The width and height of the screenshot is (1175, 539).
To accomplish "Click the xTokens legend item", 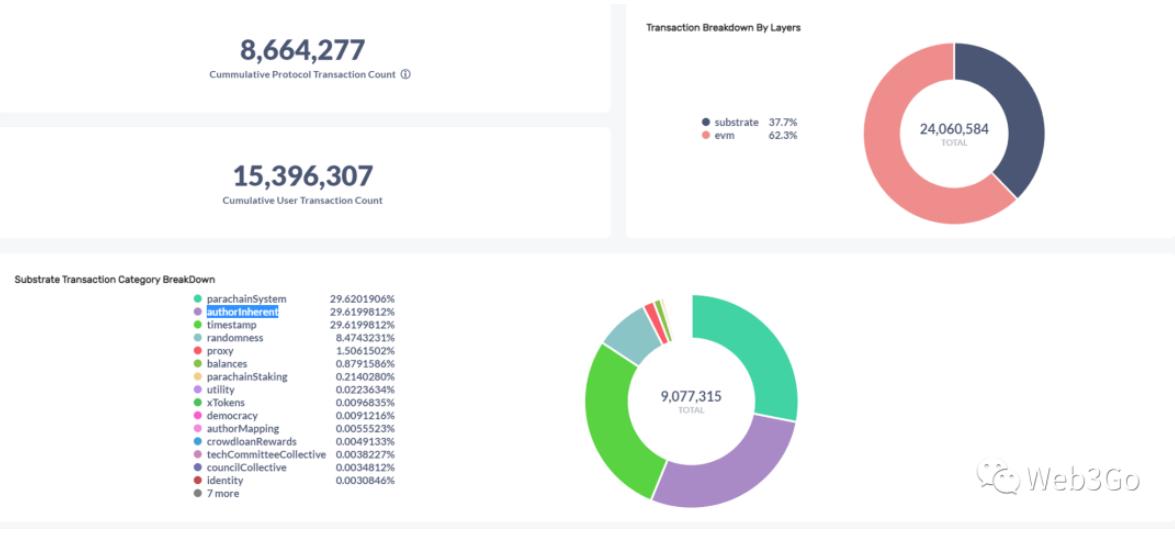I will (225, 403).
